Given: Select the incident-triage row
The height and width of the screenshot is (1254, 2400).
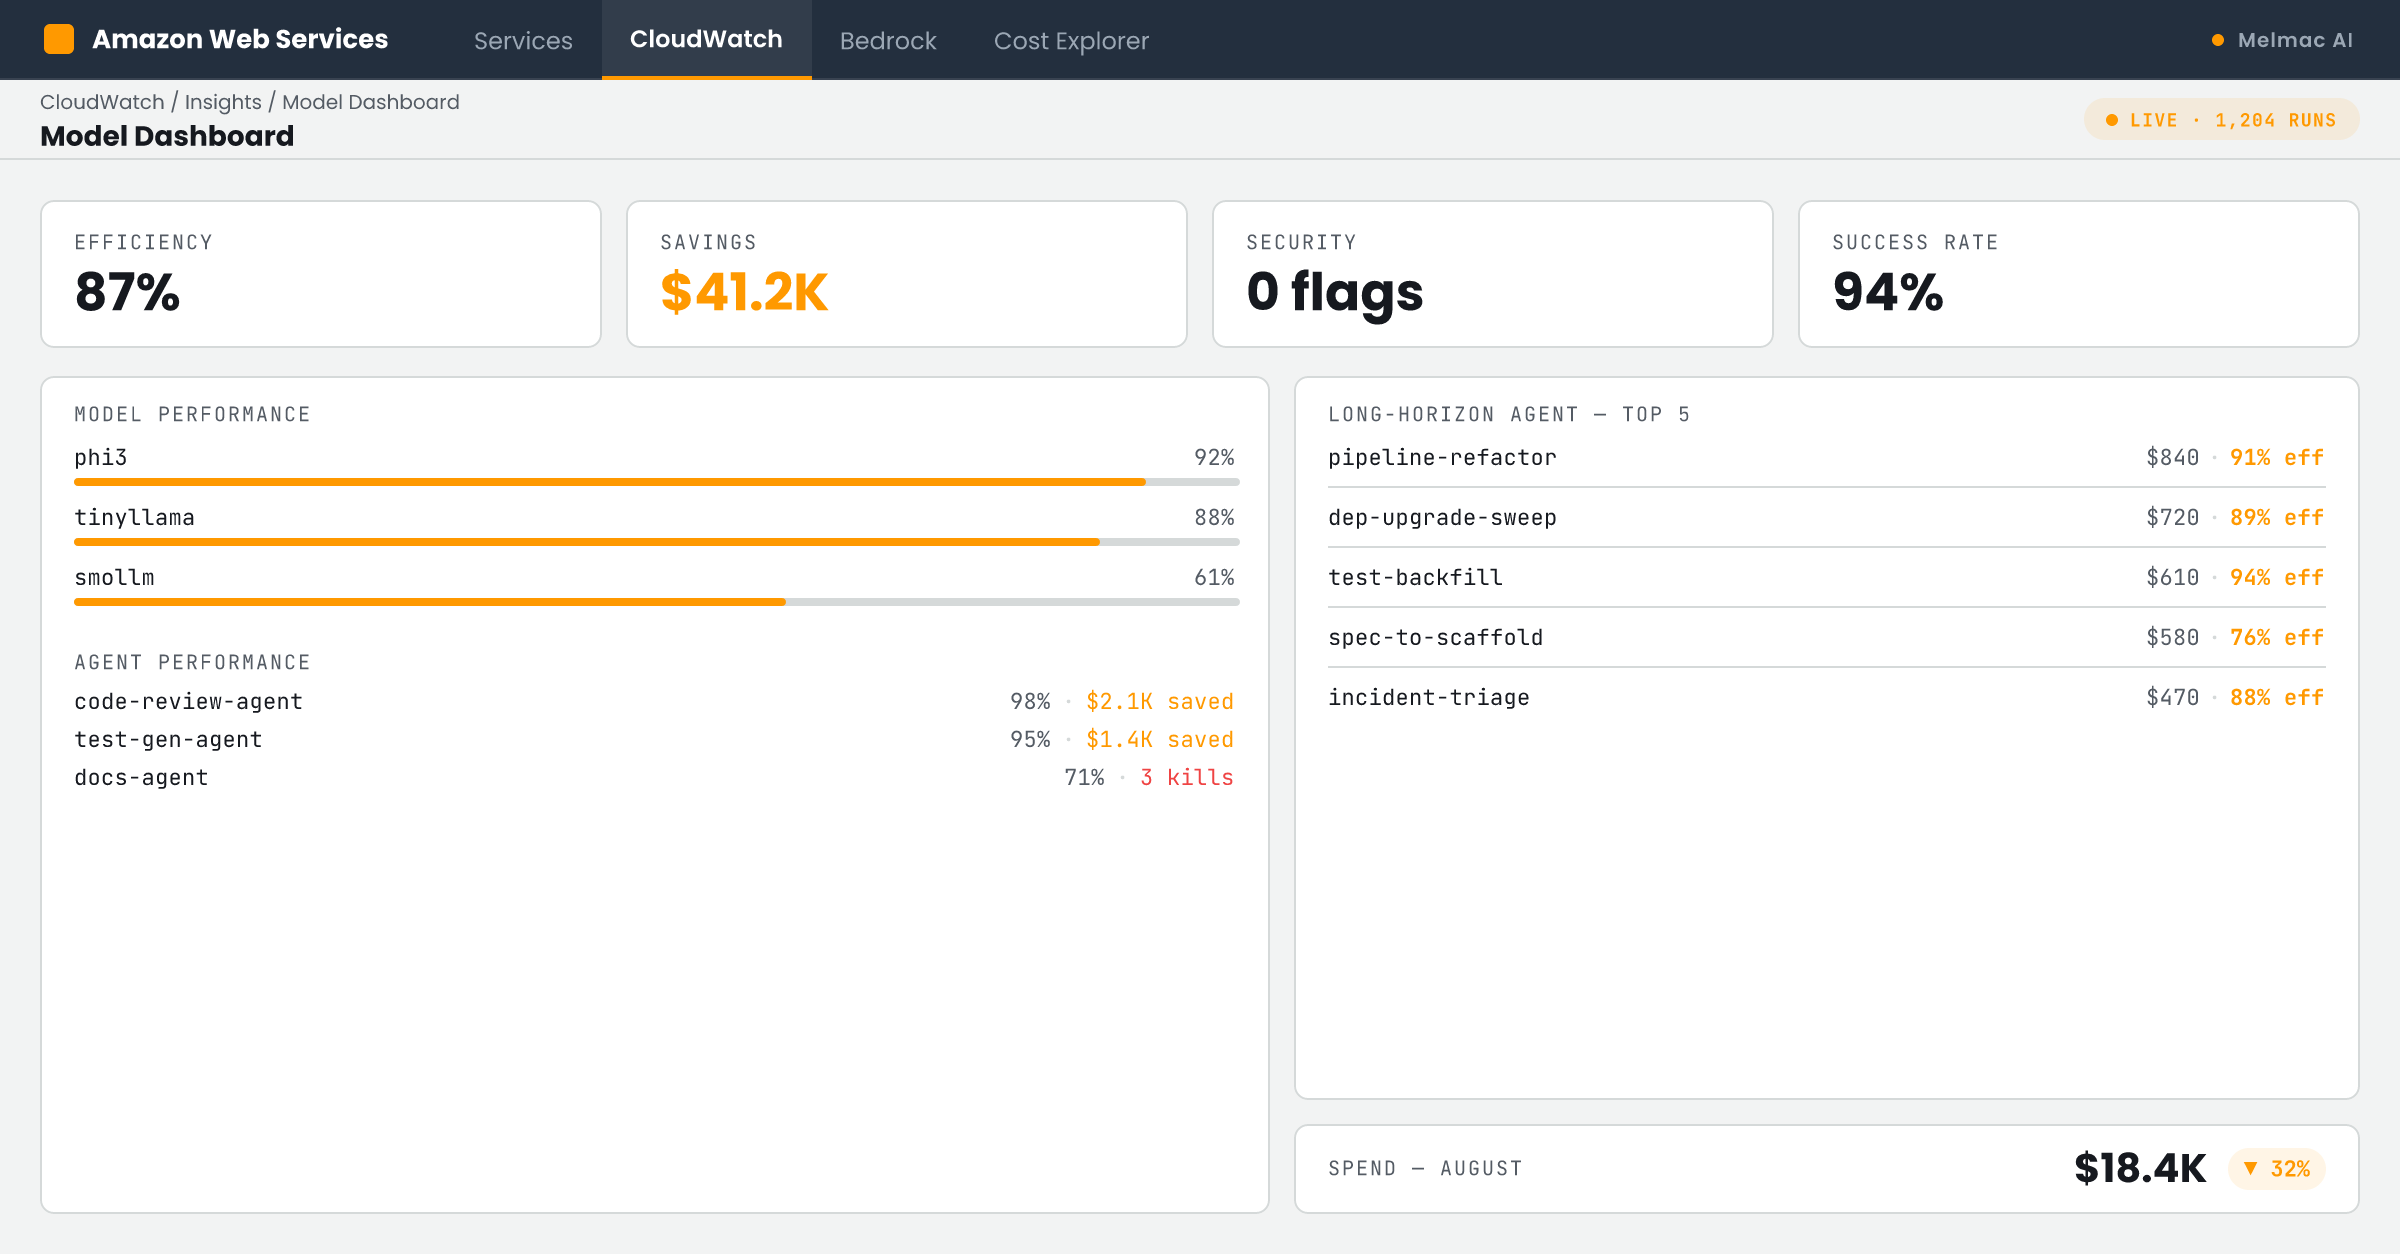Looking at the screenshot, I should [1826, 698].
